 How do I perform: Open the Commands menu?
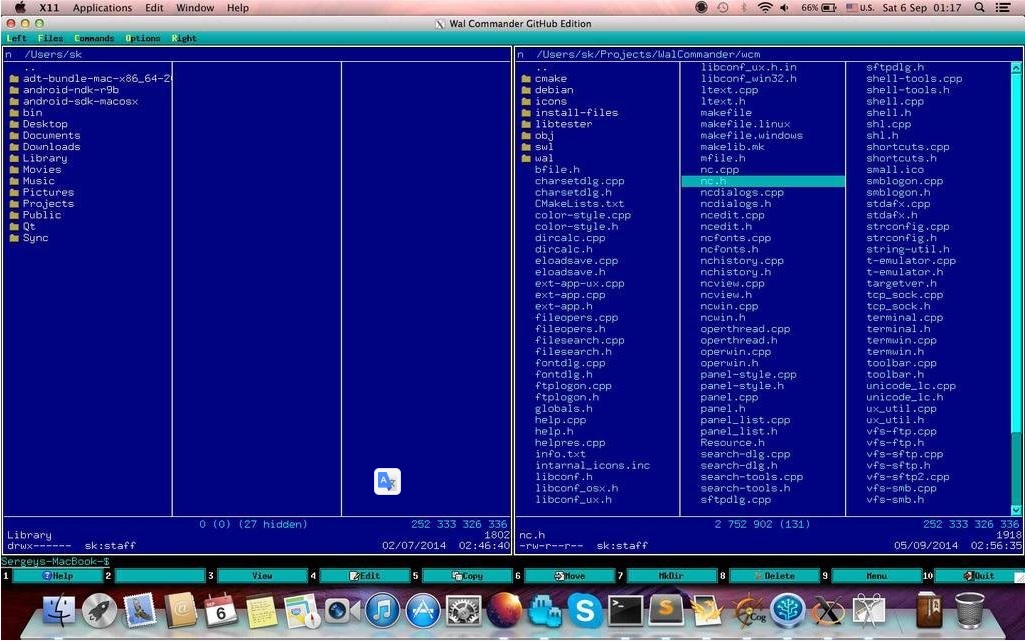(x=94, y=38)
